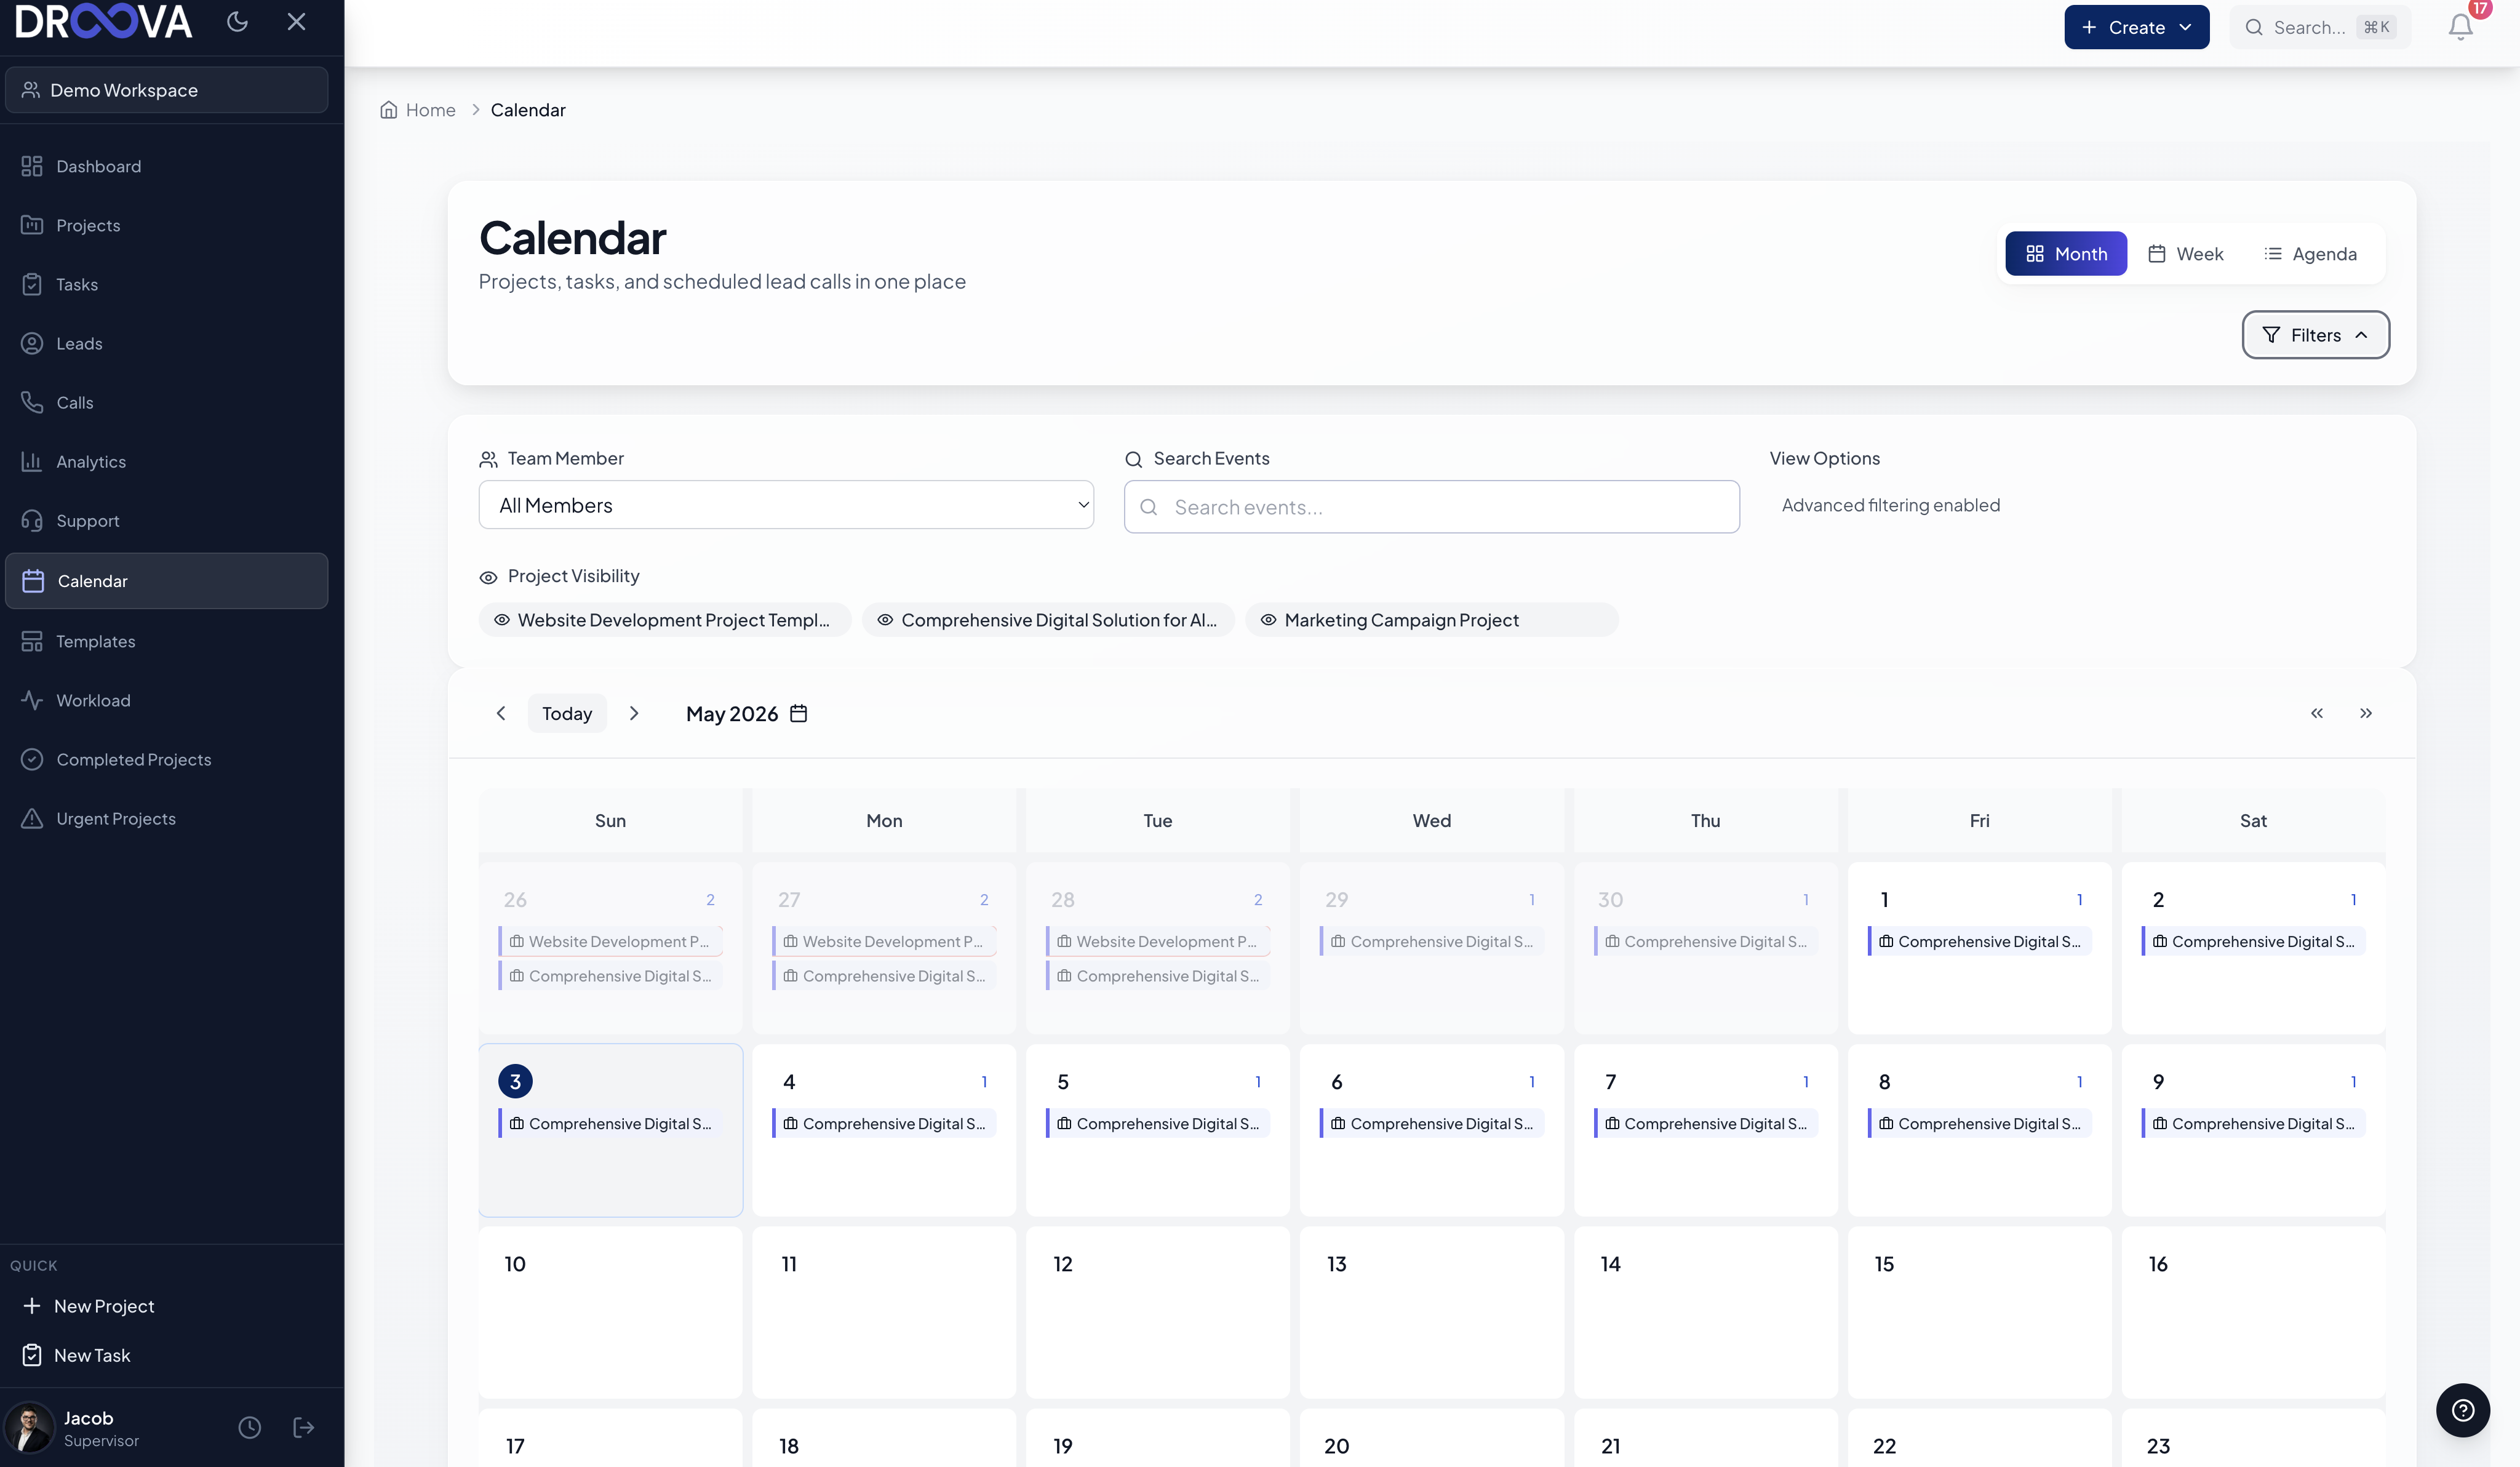Open May 4 Comprehensive Digital event

point(884,1124)
